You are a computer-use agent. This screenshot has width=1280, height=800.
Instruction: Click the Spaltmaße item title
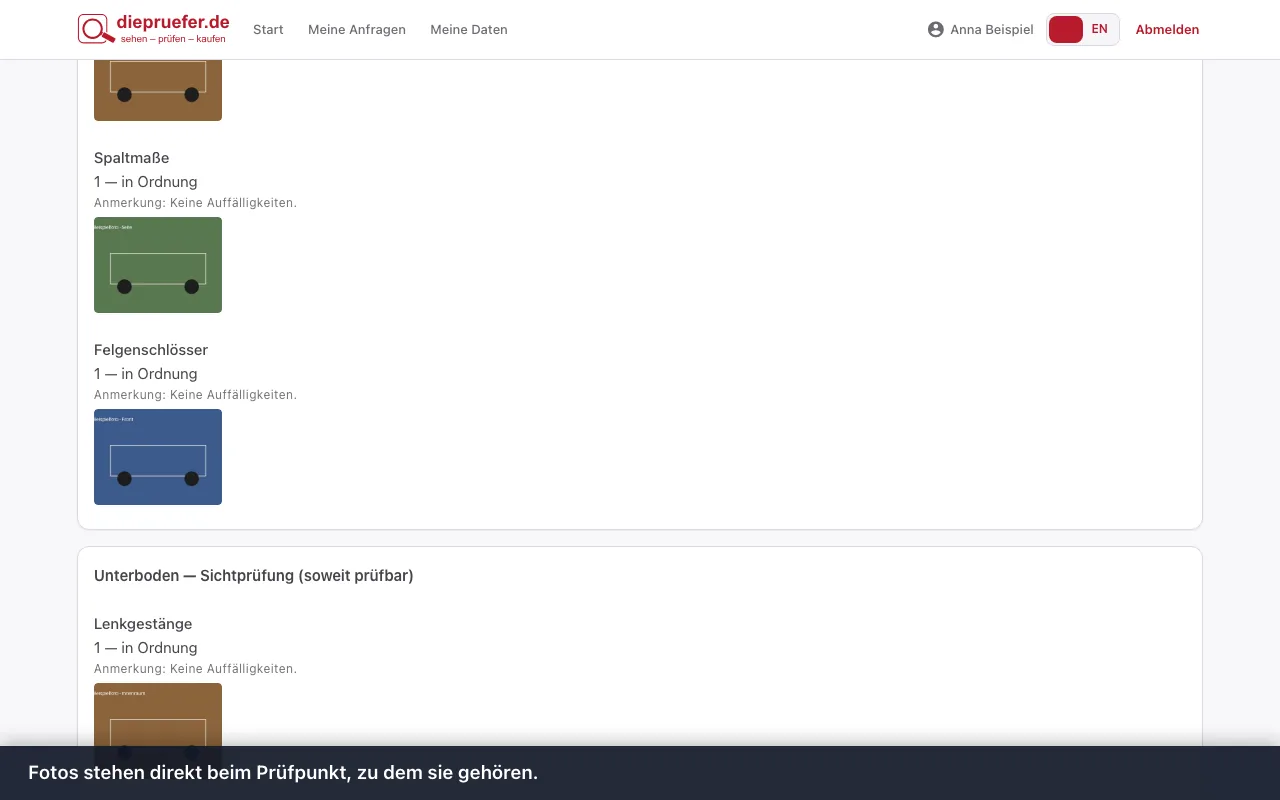(x=132, y=158)
